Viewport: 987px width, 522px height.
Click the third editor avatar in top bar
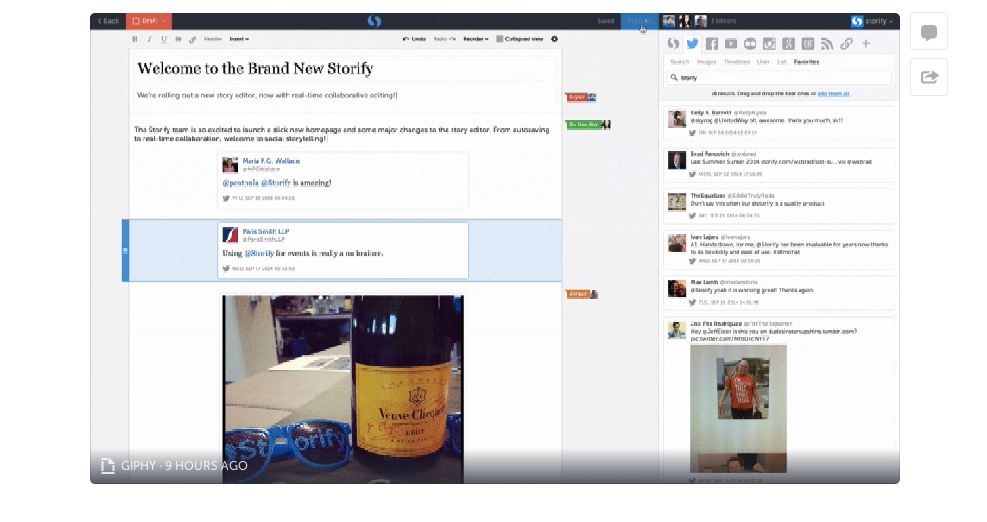701,21
